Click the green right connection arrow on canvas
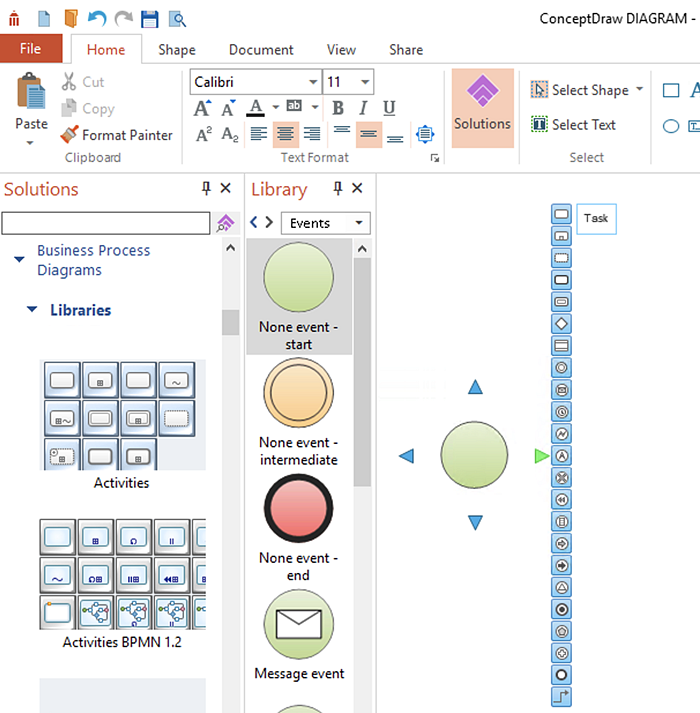Viewport: 700px width, 713px height. click(541, 456)
